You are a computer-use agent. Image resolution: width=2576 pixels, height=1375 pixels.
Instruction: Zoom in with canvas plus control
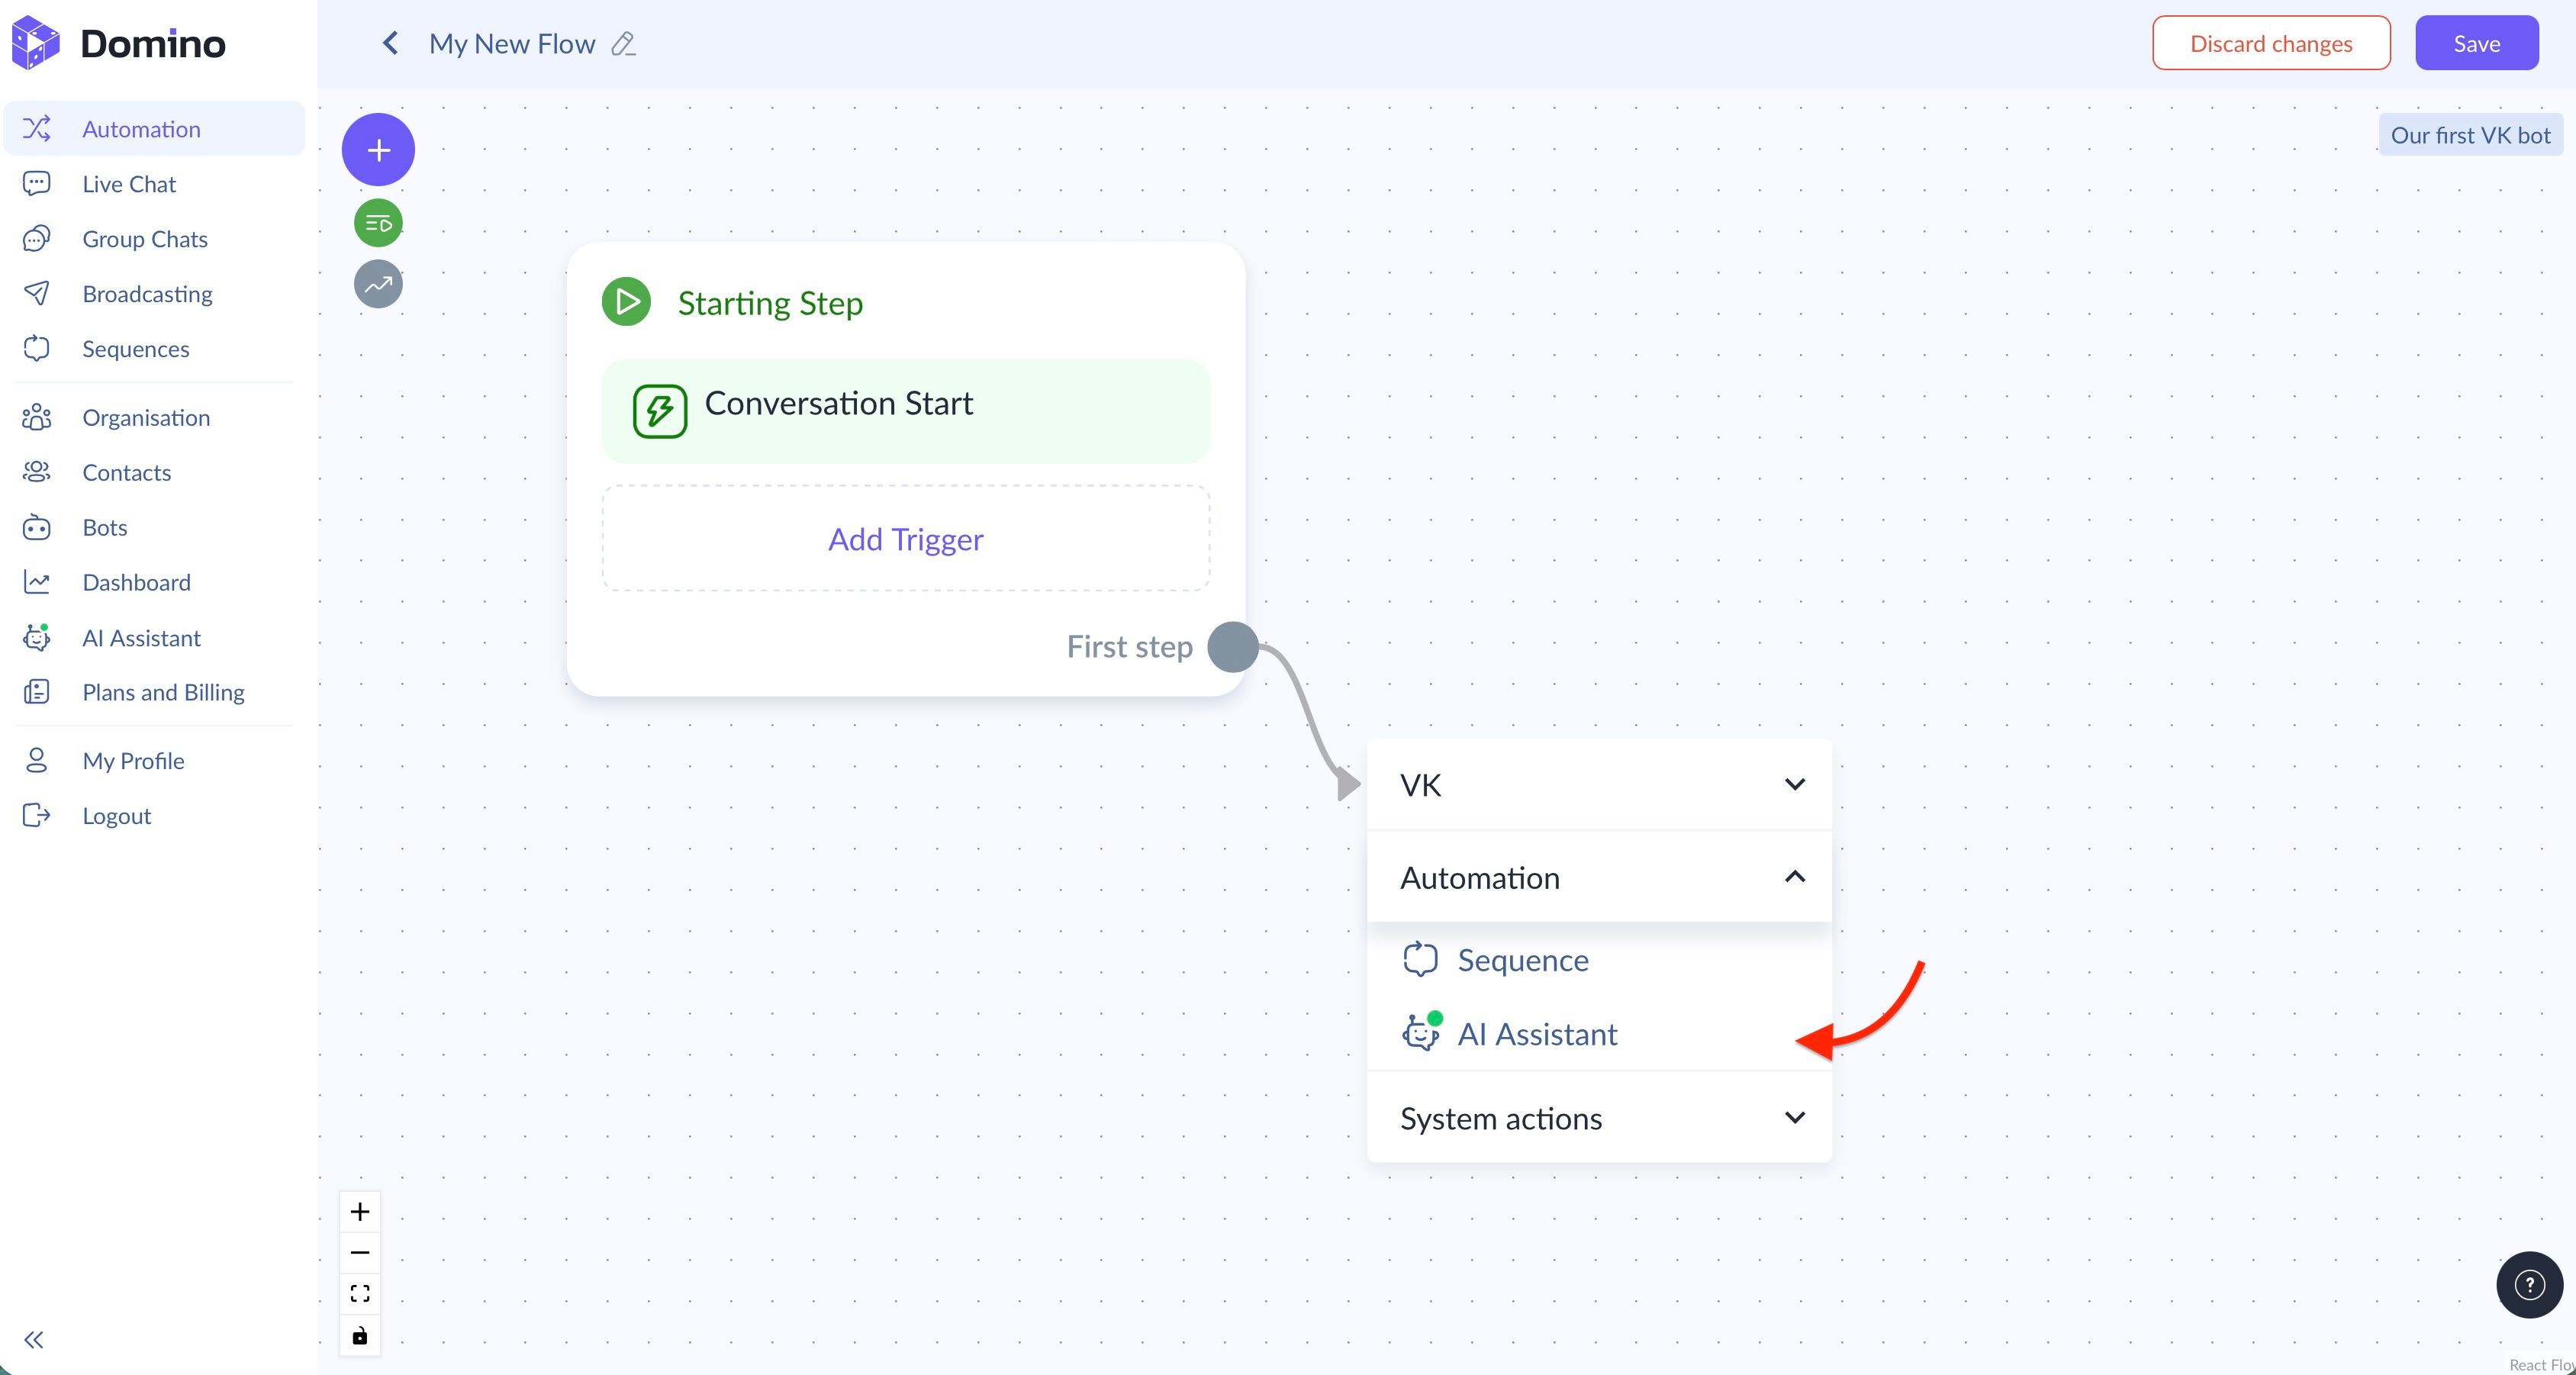360,1212
